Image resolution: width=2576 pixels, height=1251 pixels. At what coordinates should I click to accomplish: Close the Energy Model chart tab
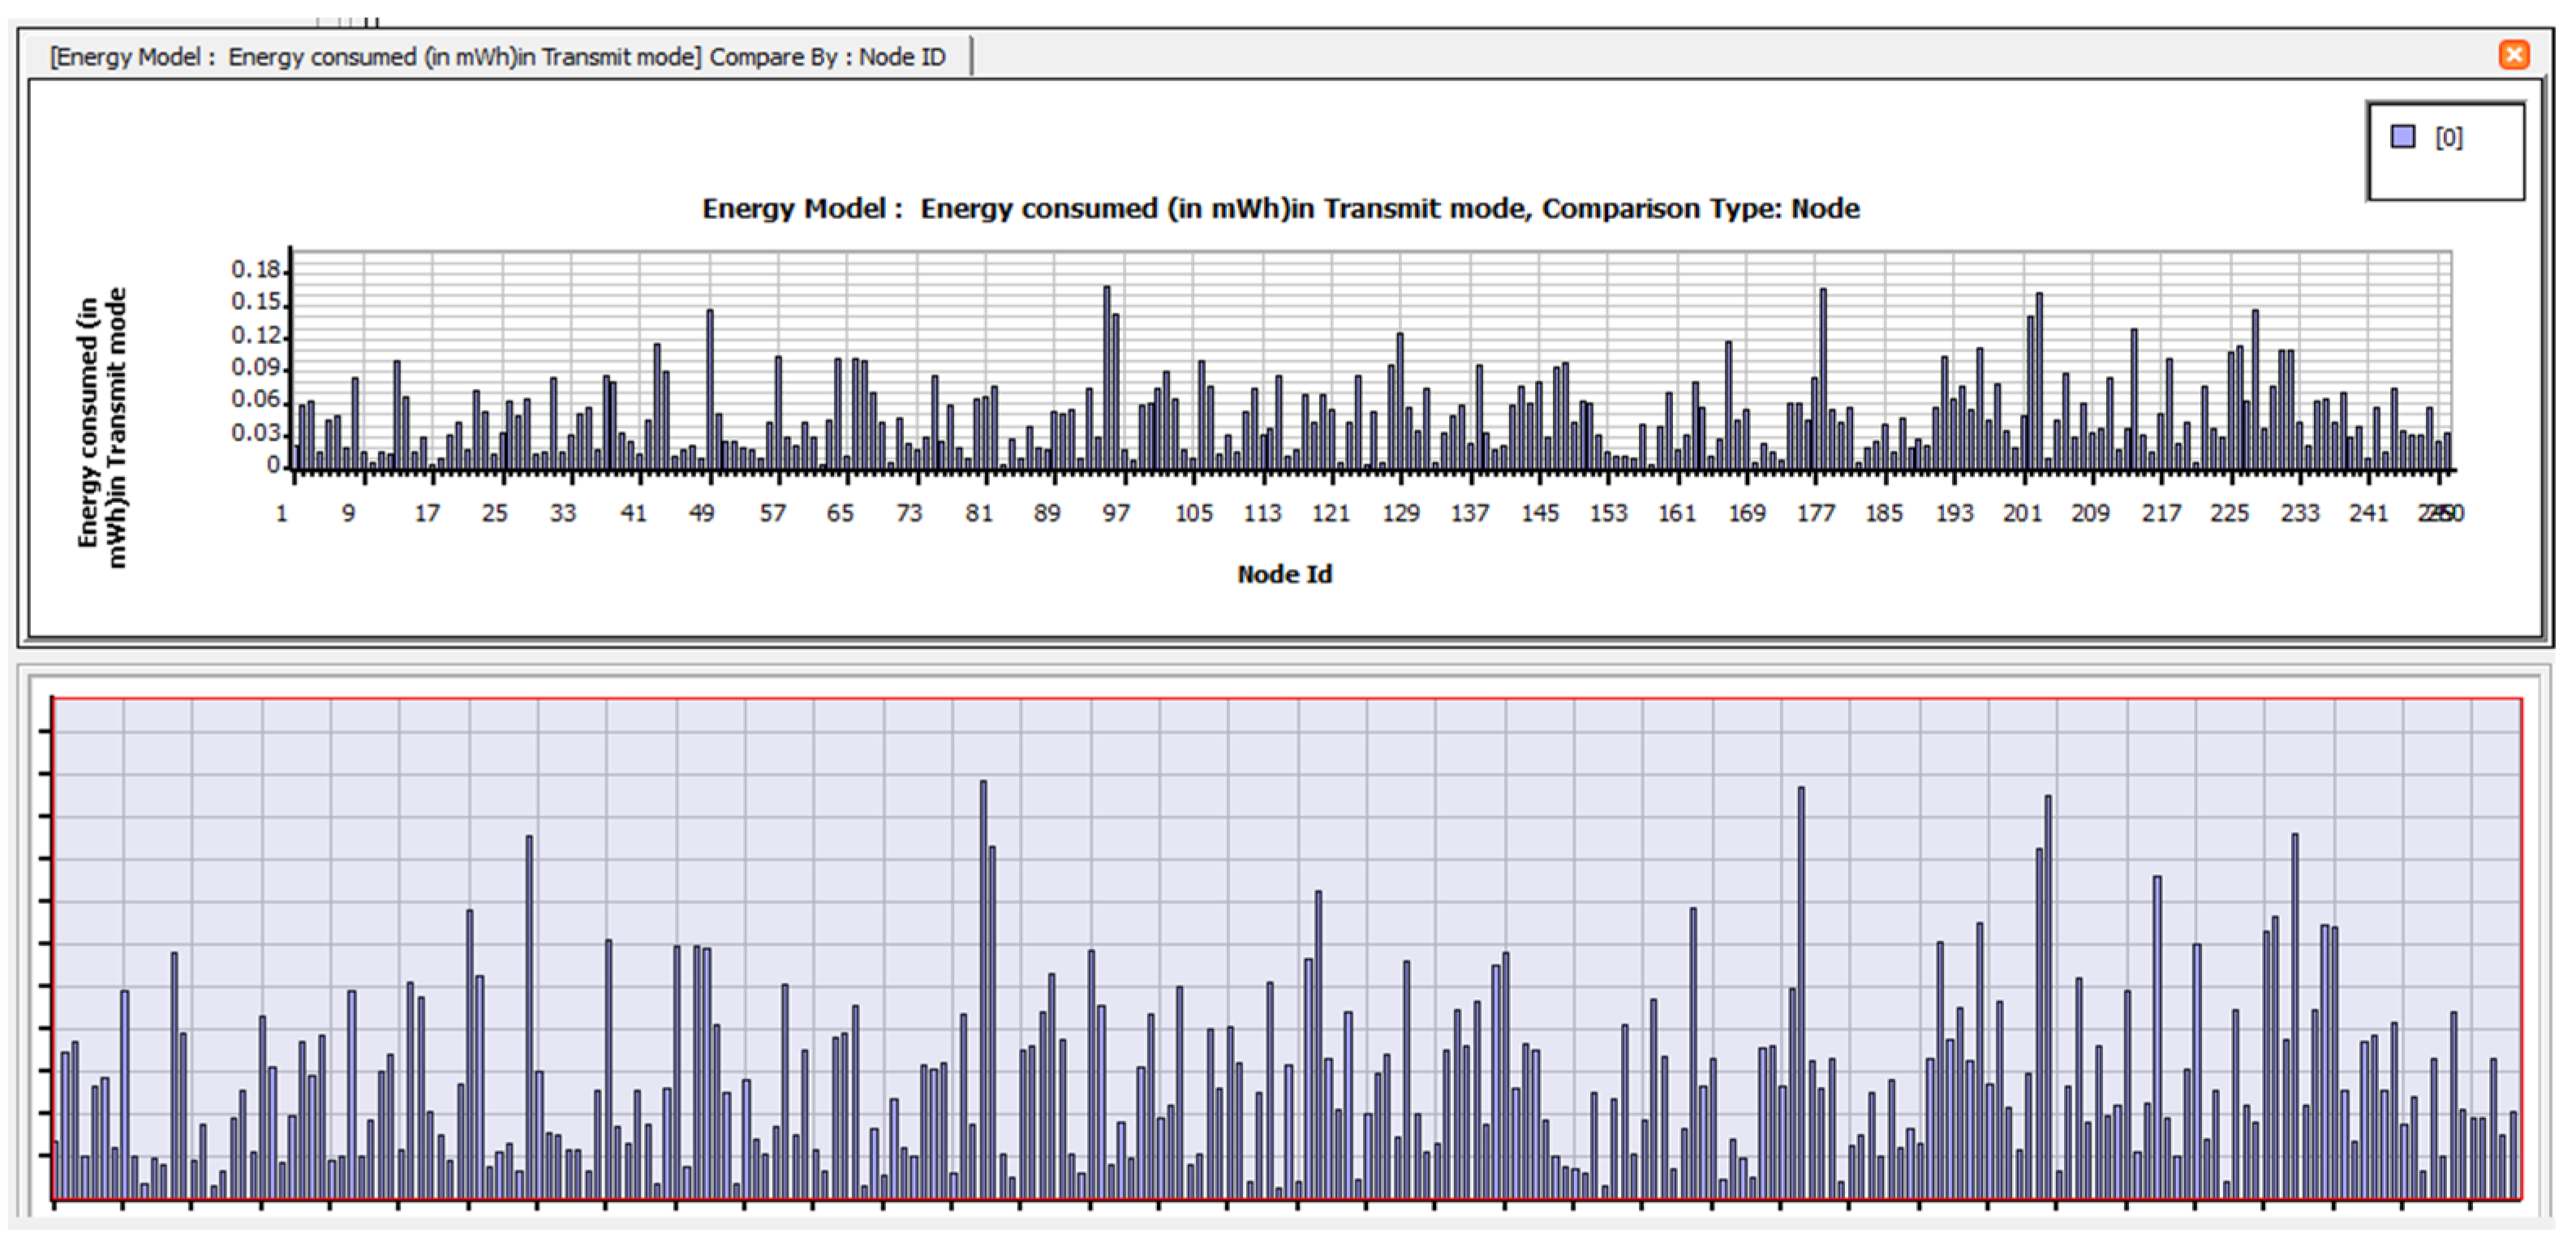tap(2513, 54)
